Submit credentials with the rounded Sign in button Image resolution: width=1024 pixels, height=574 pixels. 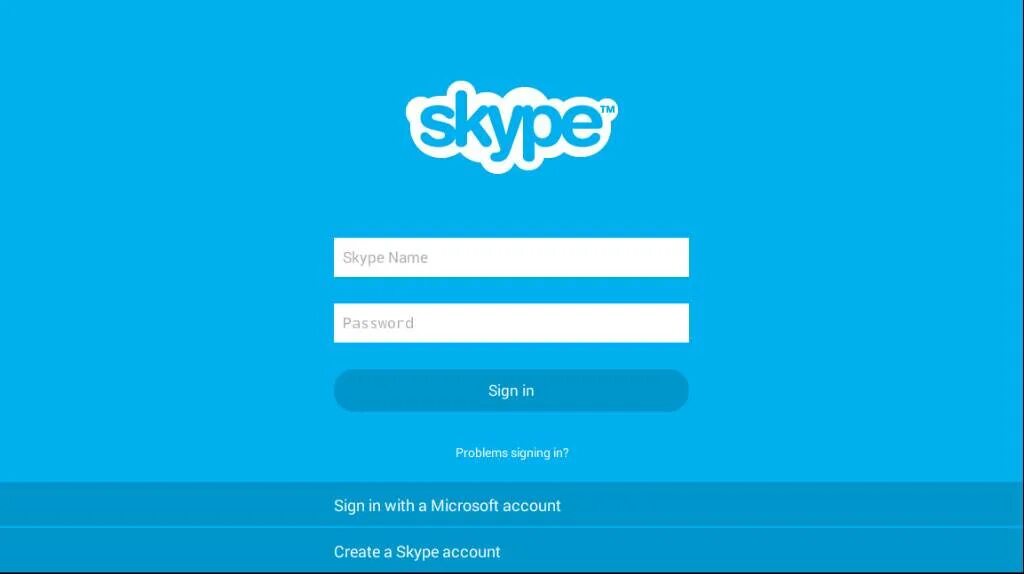pos(511,391)
